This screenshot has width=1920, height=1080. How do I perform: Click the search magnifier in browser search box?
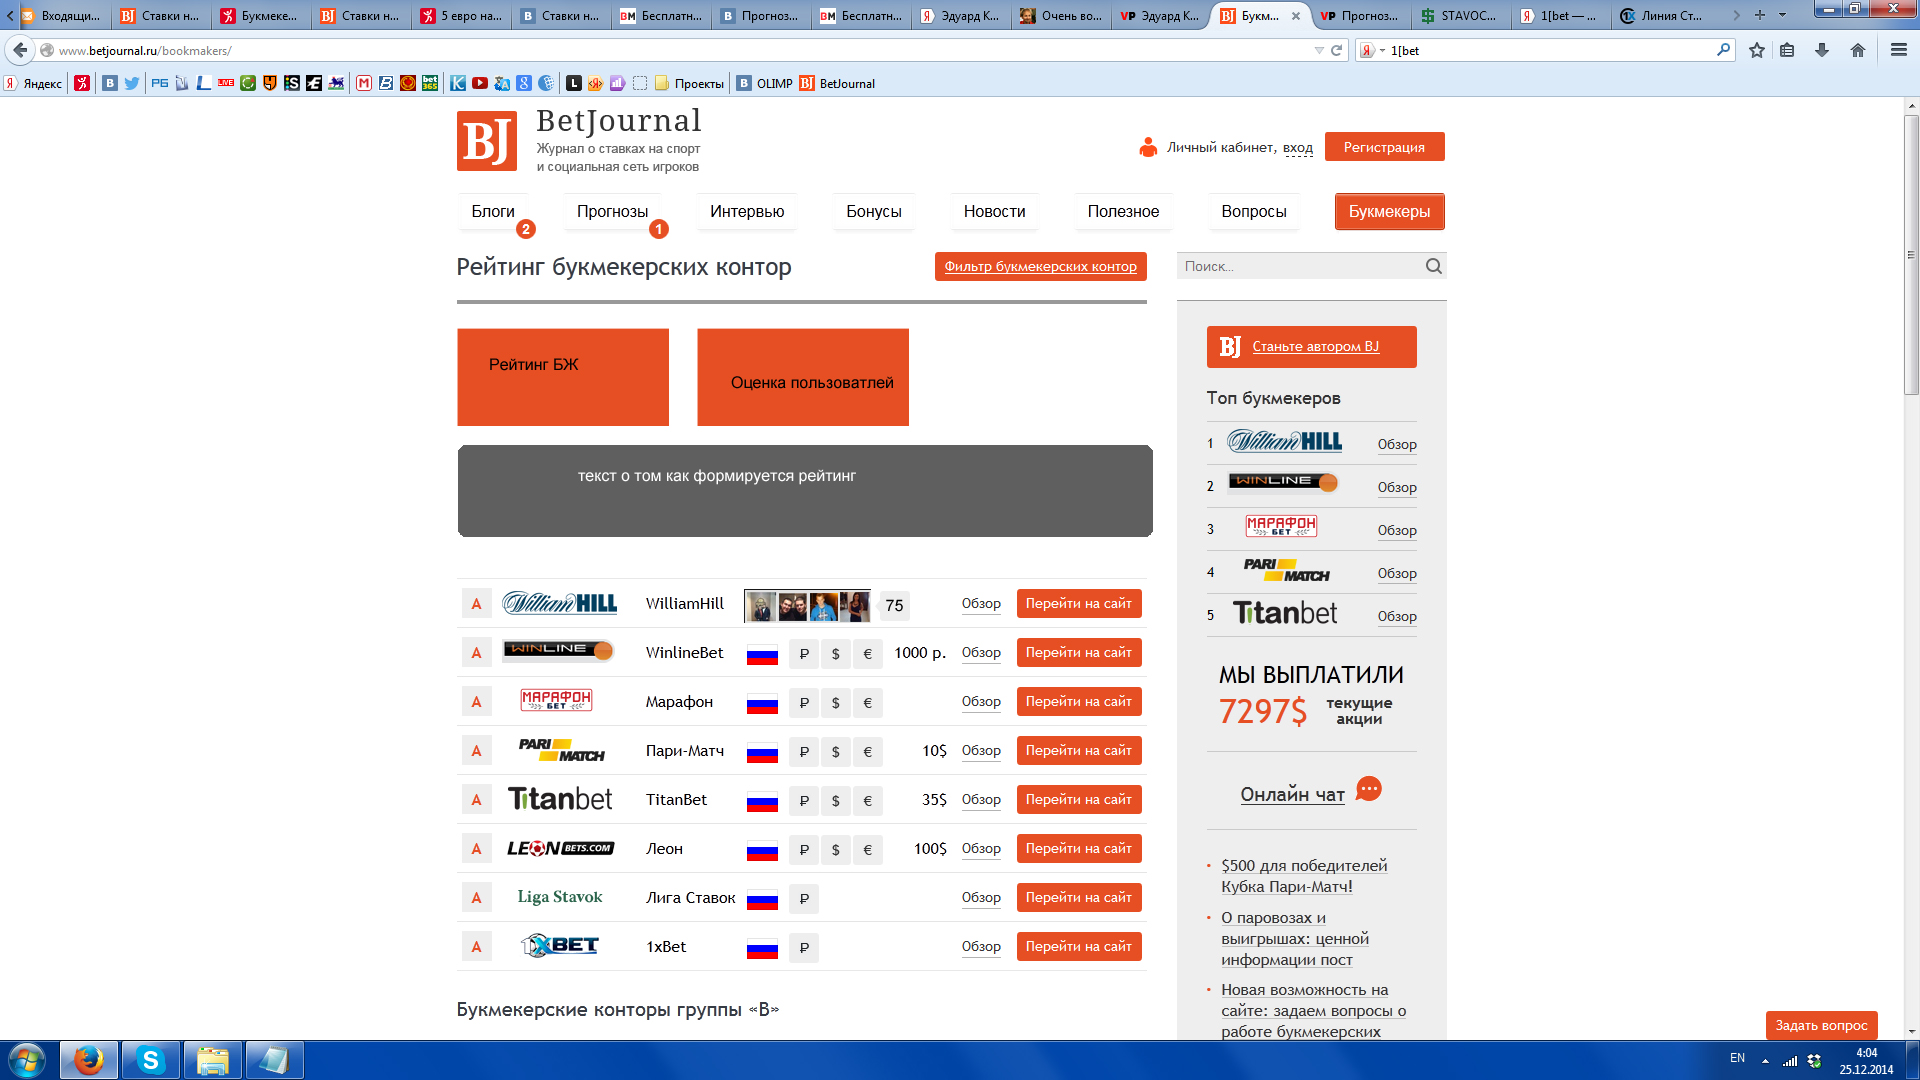1723,49
